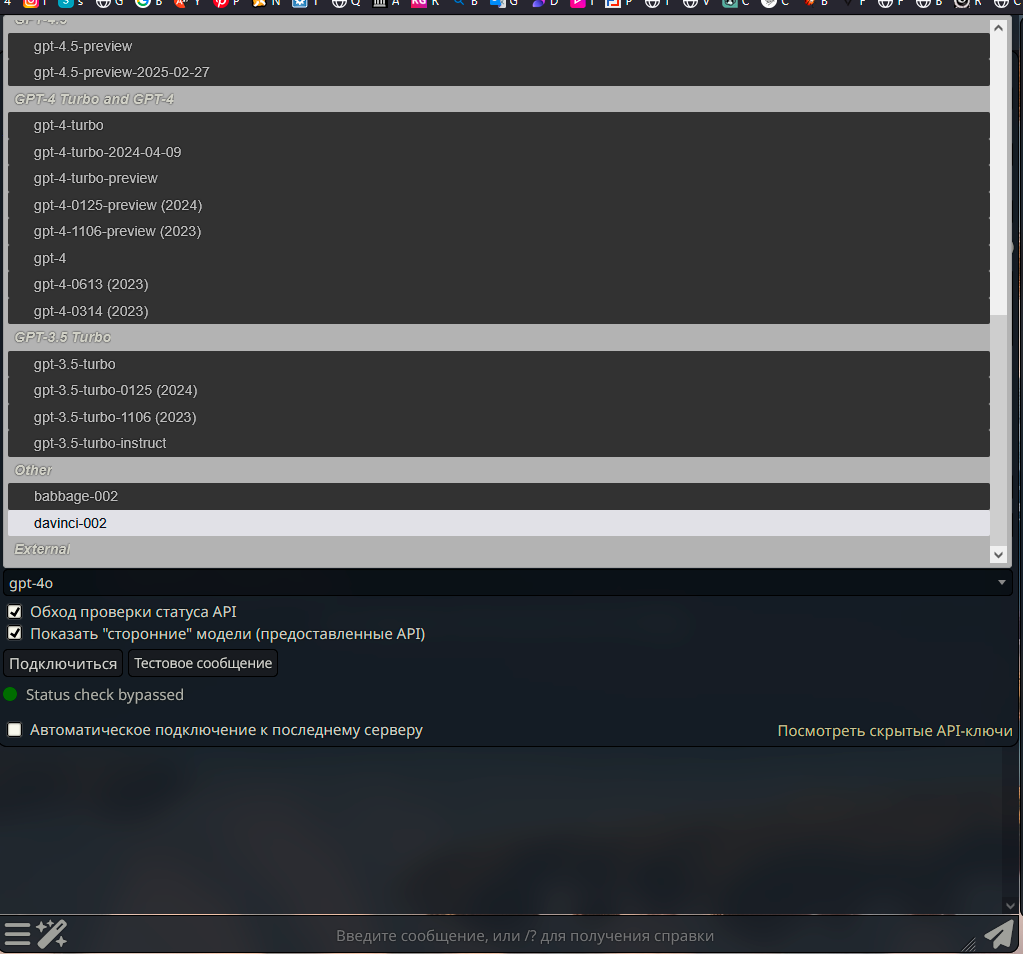Select gpt-4.5-preview from the list
The width and height of the screenshot is (1023, 954).
(x=498, y=46)
